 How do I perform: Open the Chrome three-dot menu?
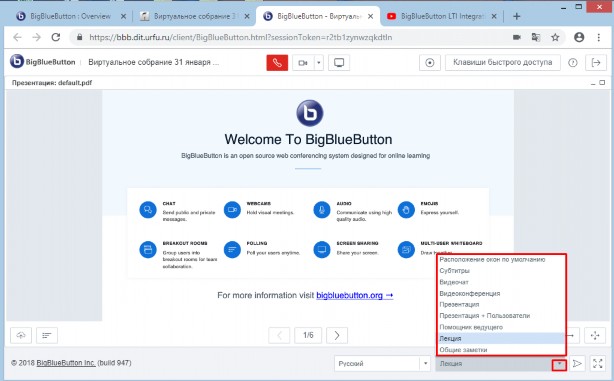tap(598, 37)
